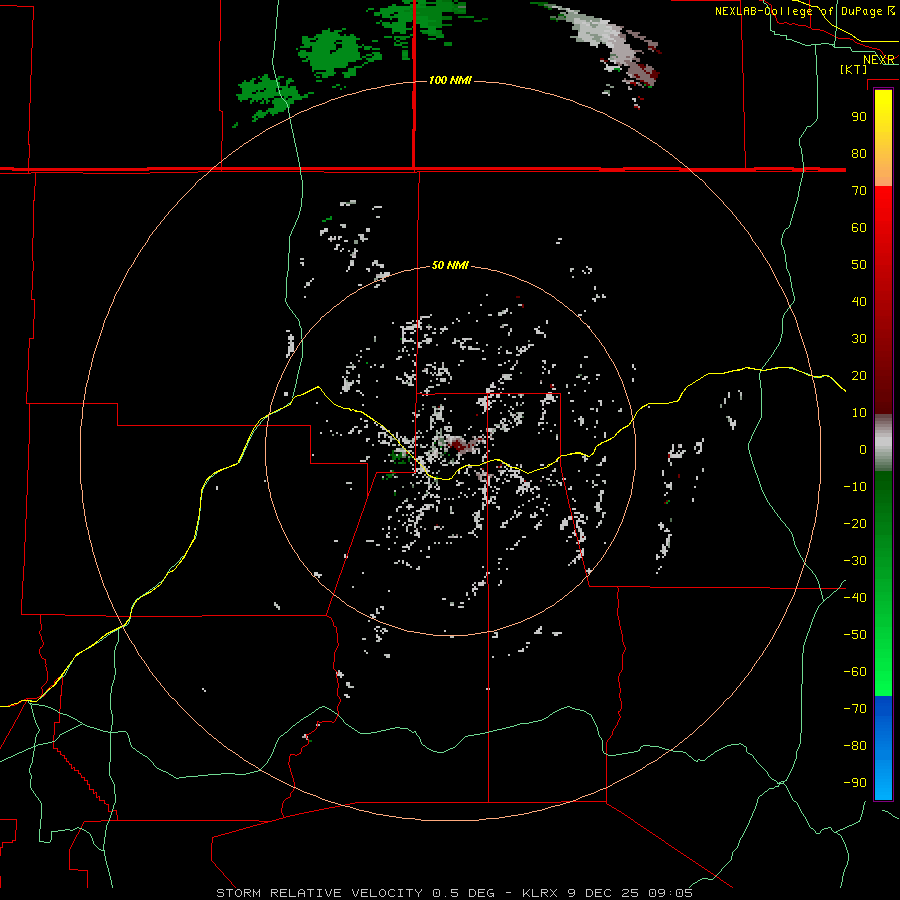
Task: Click the 100 NMI range ring label
Action: 450,80
